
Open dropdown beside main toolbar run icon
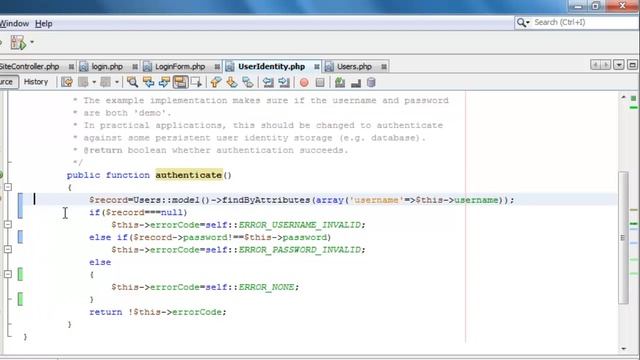[32, 42]
